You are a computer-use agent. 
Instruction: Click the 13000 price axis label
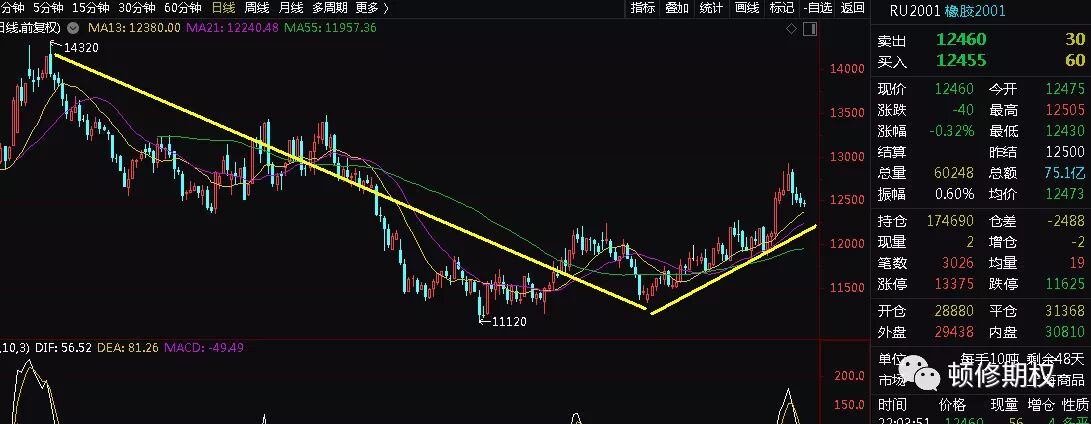coord(847,157)
